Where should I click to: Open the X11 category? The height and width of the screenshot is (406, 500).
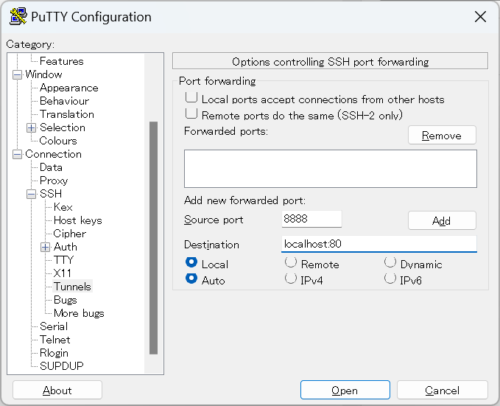(62, 273)
